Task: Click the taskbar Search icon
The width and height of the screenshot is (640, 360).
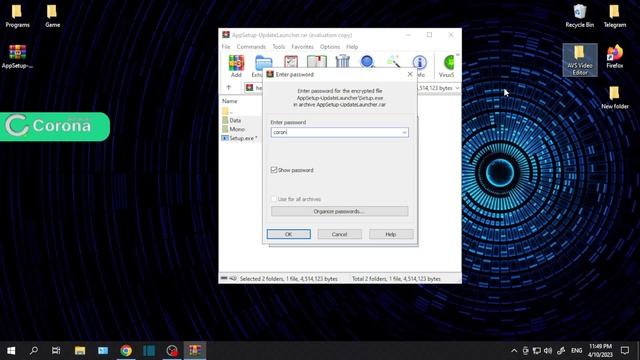Action: (x=34, y=351)
